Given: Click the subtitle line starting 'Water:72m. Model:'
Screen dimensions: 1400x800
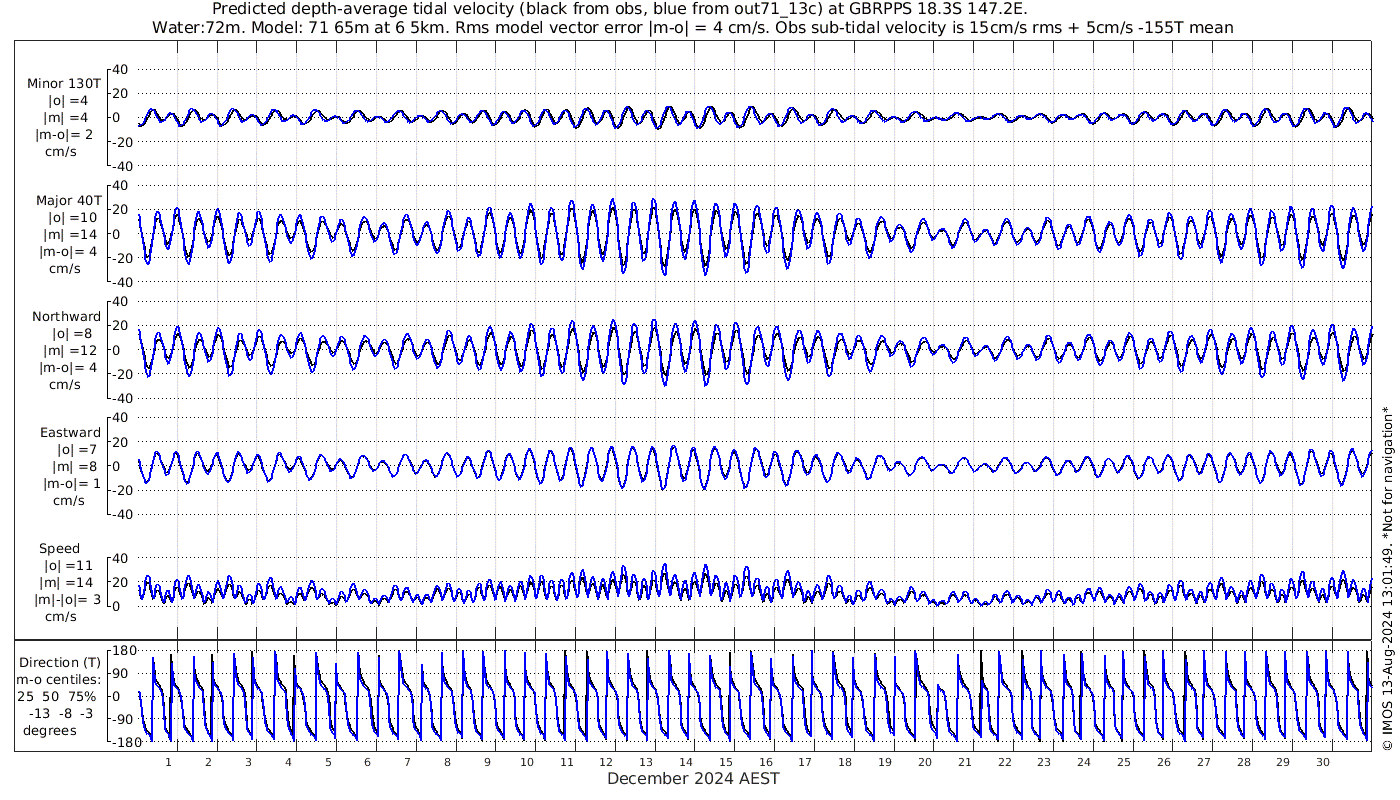Looking at the screenshot, I should click(x=692, y=27).
